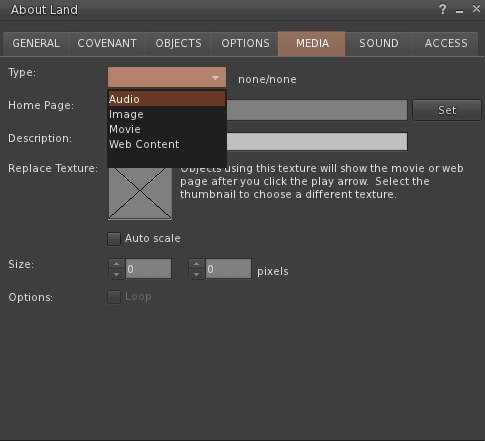The image size is (485, 441).
Task: Open the COVENANT tab
Action: tap(107, 43)
